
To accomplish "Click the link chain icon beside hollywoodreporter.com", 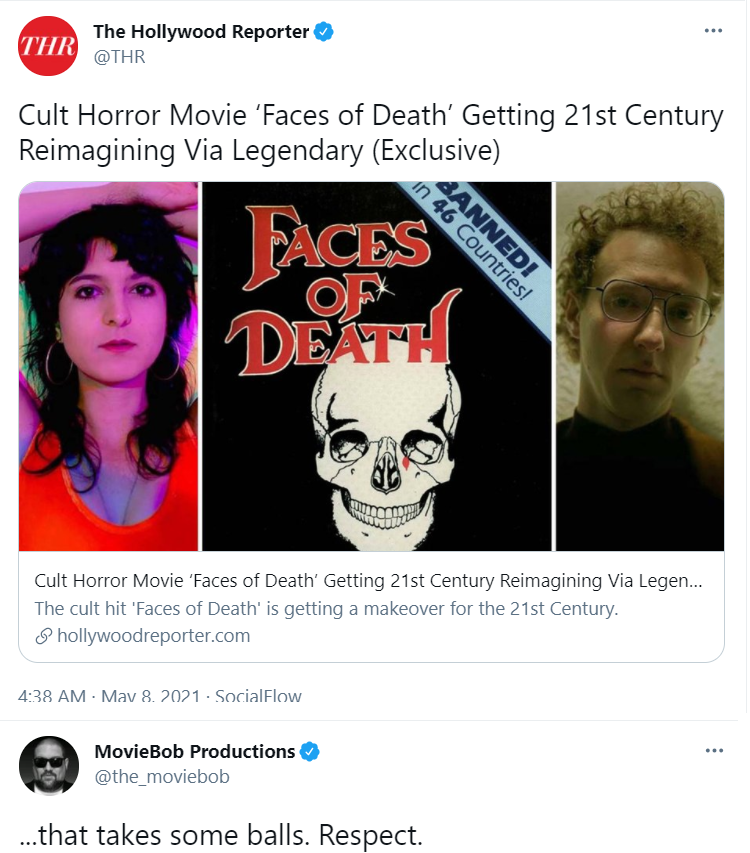I will (x=44, y=636).
